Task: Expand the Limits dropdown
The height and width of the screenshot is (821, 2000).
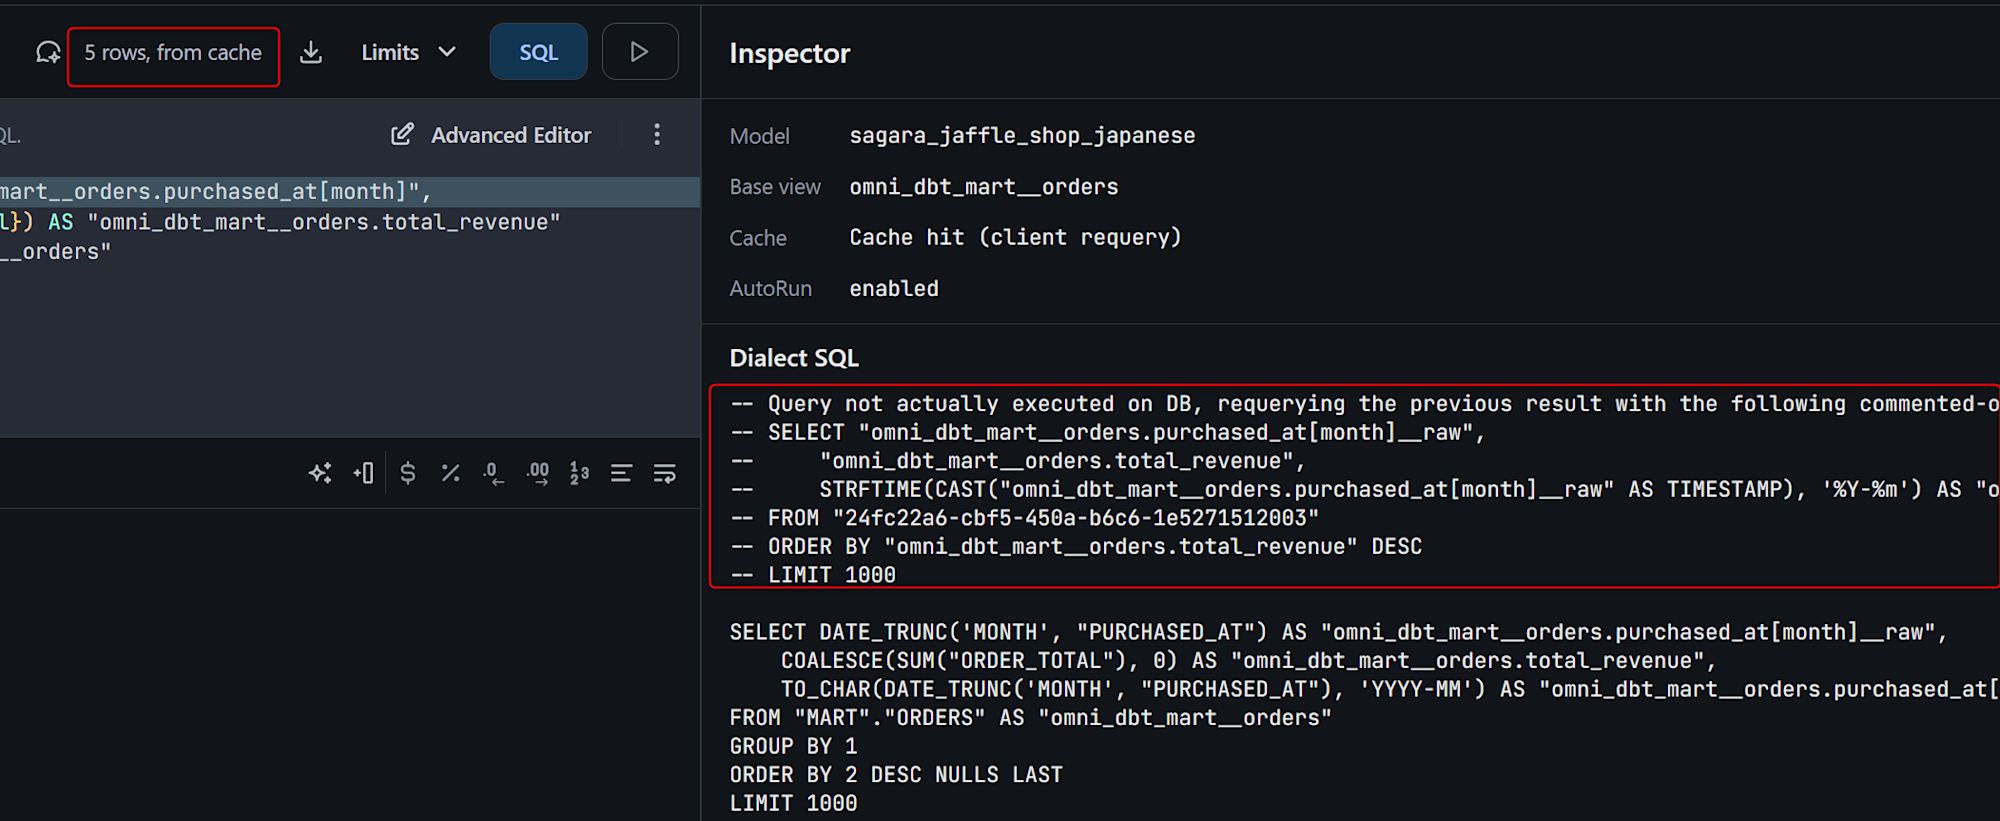Action: [x=408, y=53]
